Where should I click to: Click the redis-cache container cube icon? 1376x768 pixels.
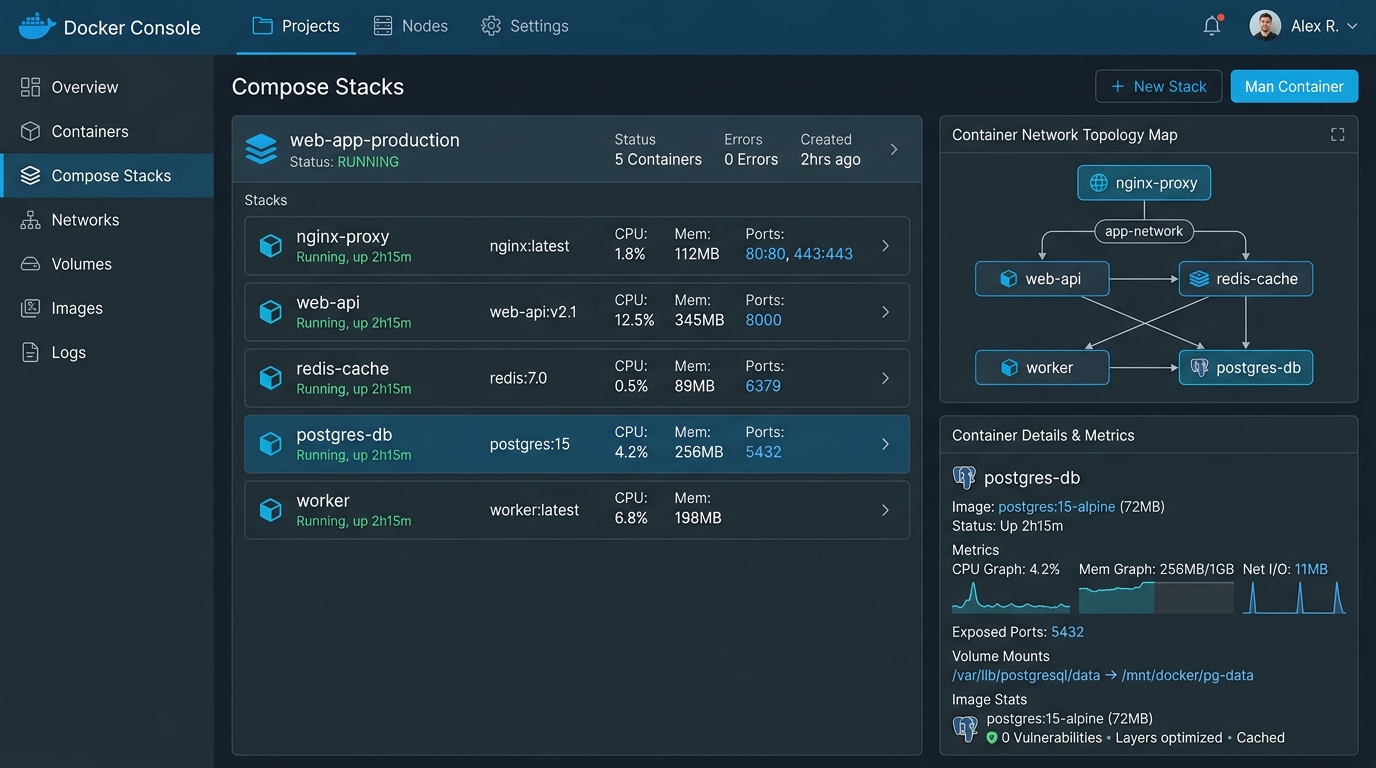270,378
